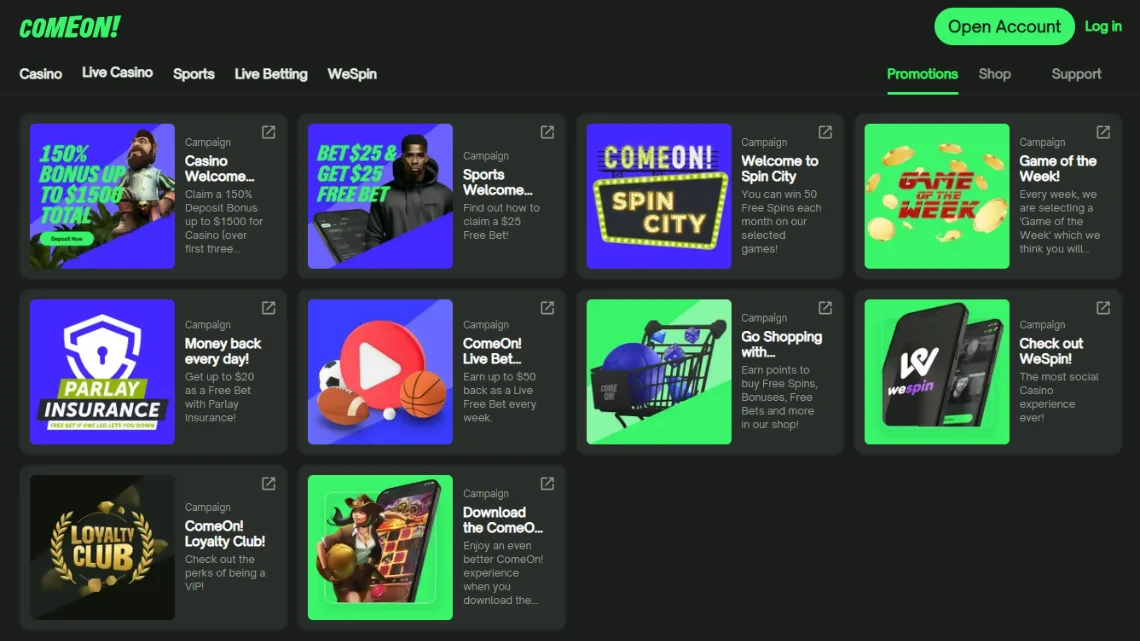This screenshot has width=1140, height=641.
Task: Open the 150% bonus casino thumbnail
Action: [103, 196]
